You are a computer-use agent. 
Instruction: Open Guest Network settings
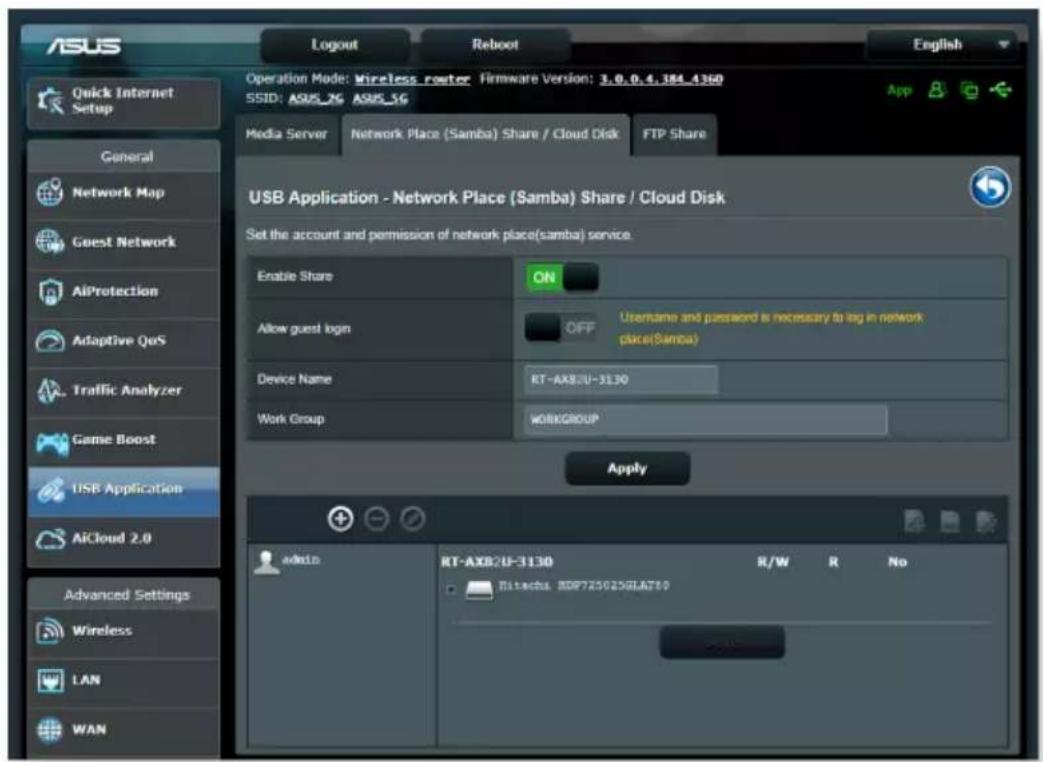pyautogui.click(x=124, y=242)
